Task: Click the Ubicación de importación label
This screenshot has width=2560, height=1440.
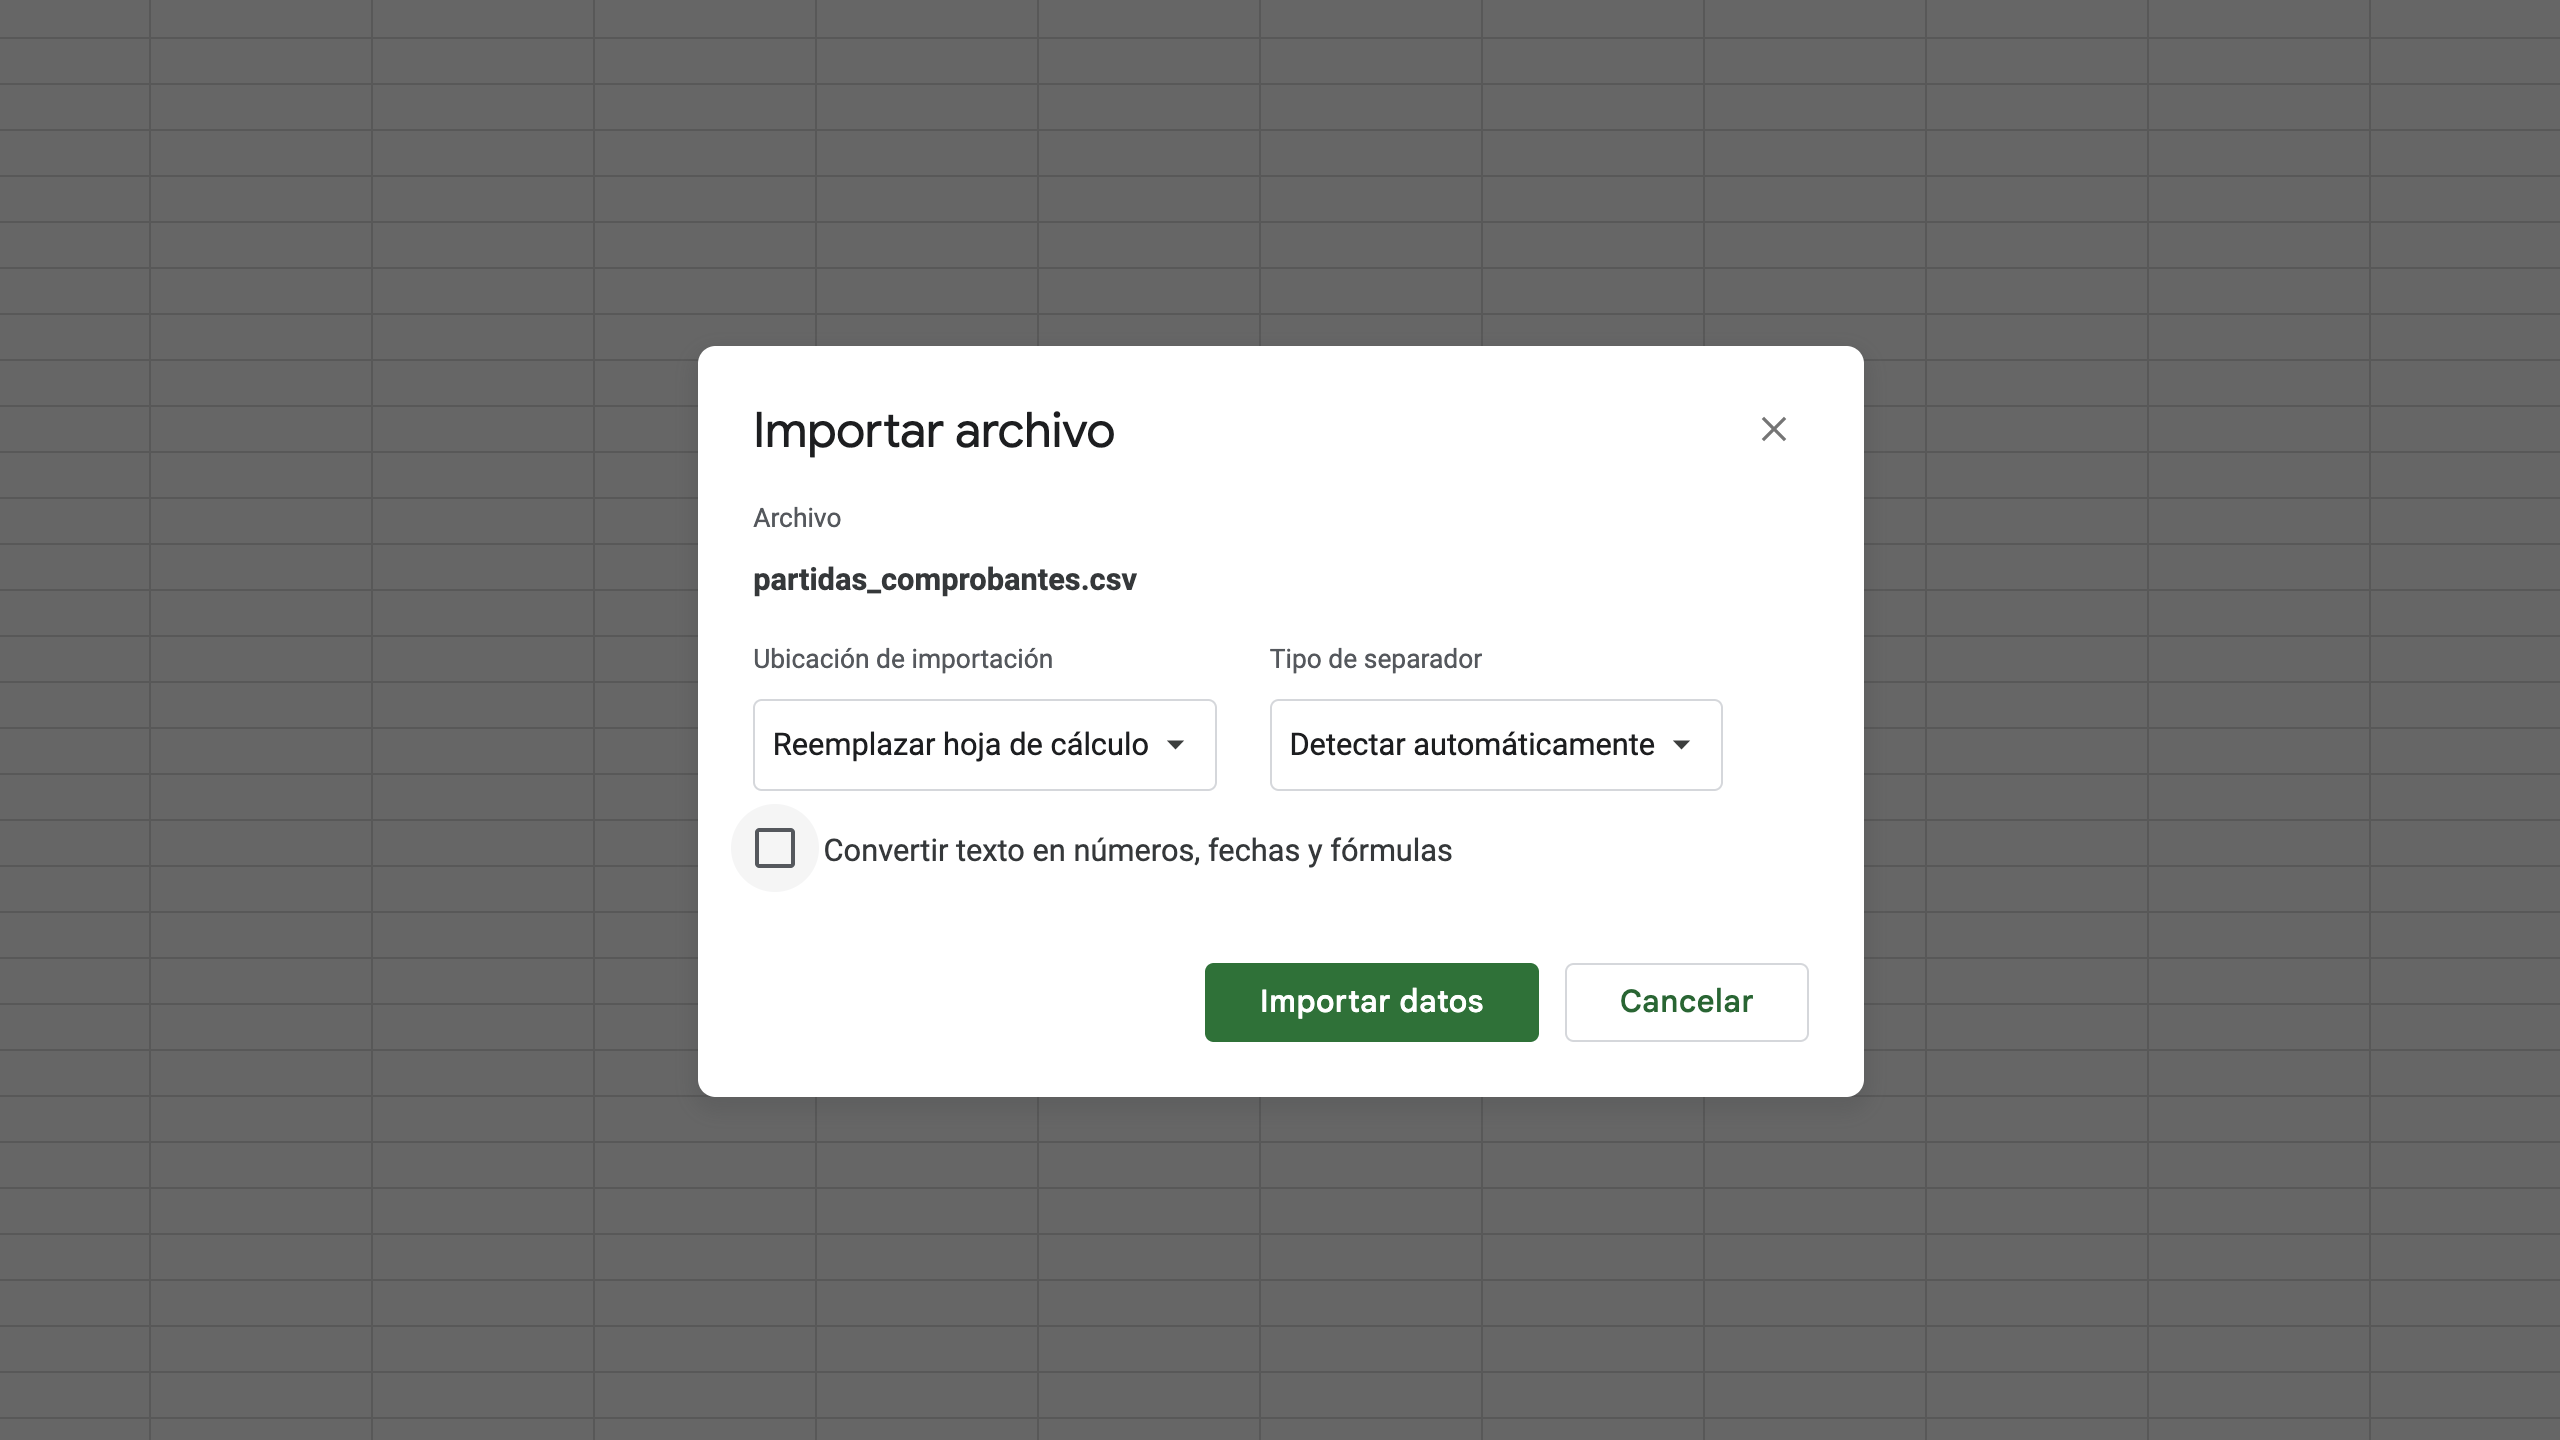Action: [x=902, y=659]
